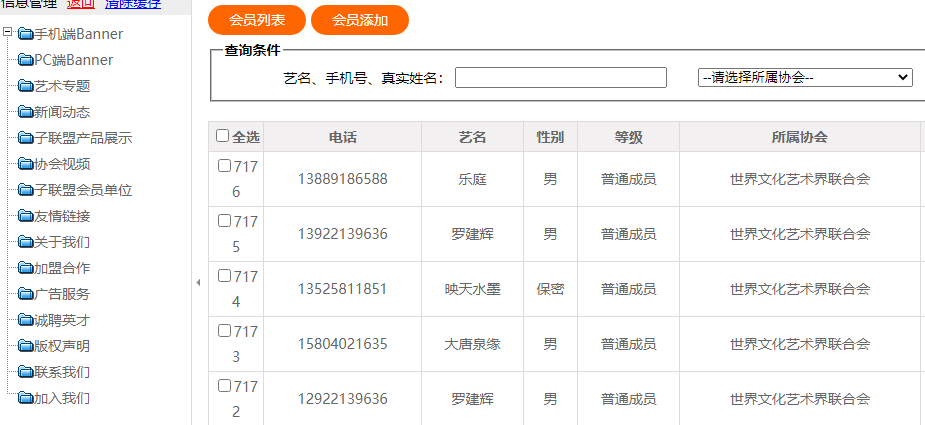Click the 所属协会 column header
Screen dimensions: 925x425
pos(800,137)
